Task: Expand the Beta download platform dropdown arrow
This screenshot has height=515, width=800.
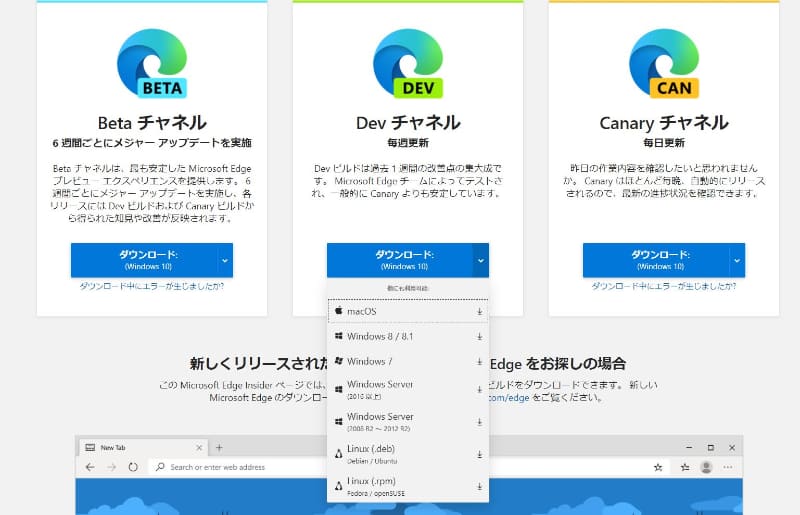Action: pyautogui.click(x=225, y=260)
